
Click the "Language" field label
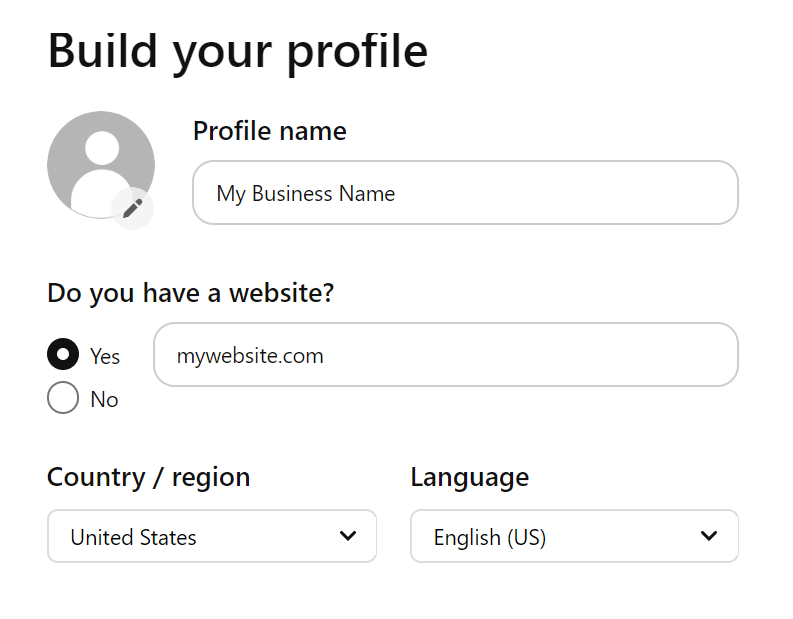point(469,477)
